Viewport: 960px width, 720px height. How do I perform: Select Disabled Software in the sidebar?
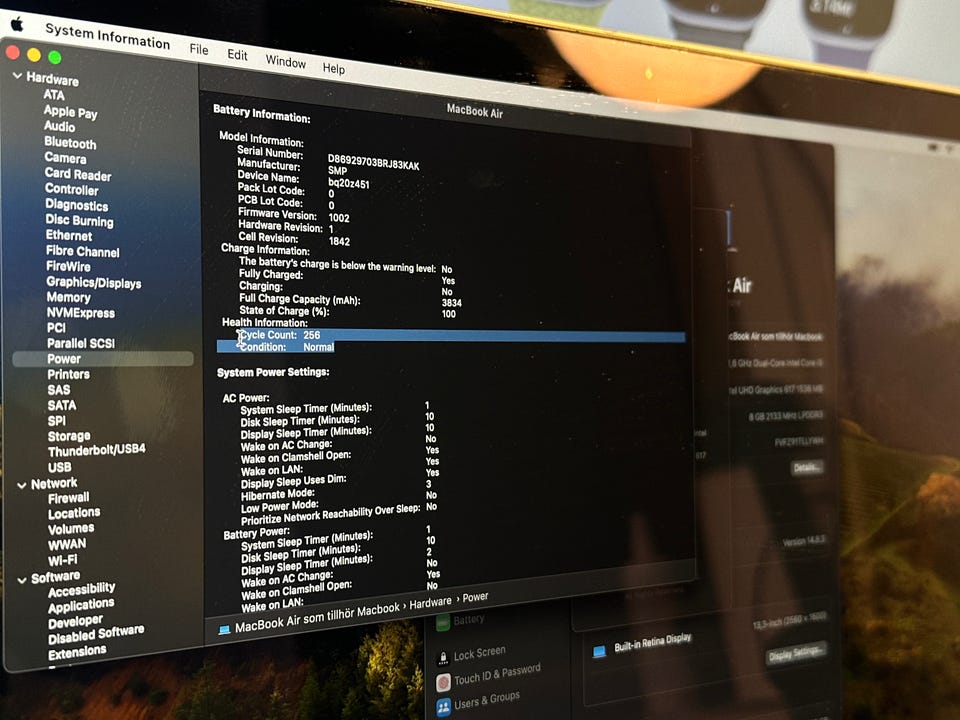[x=96, y=634]
